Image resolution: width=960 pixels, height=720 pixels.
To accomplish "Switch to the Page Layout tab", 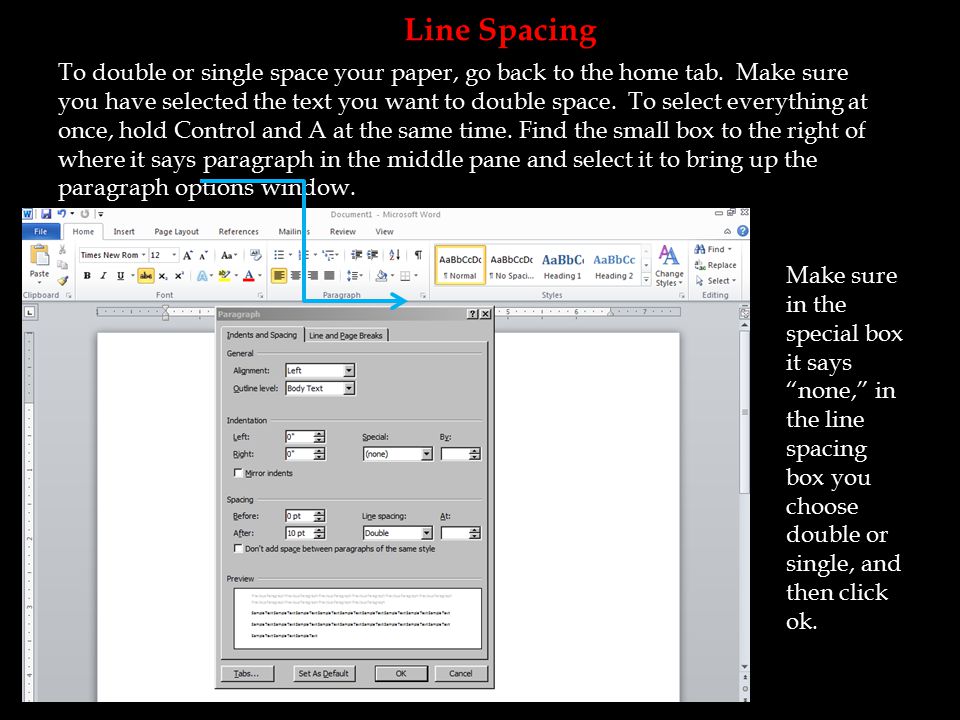I will click(176, 231).
